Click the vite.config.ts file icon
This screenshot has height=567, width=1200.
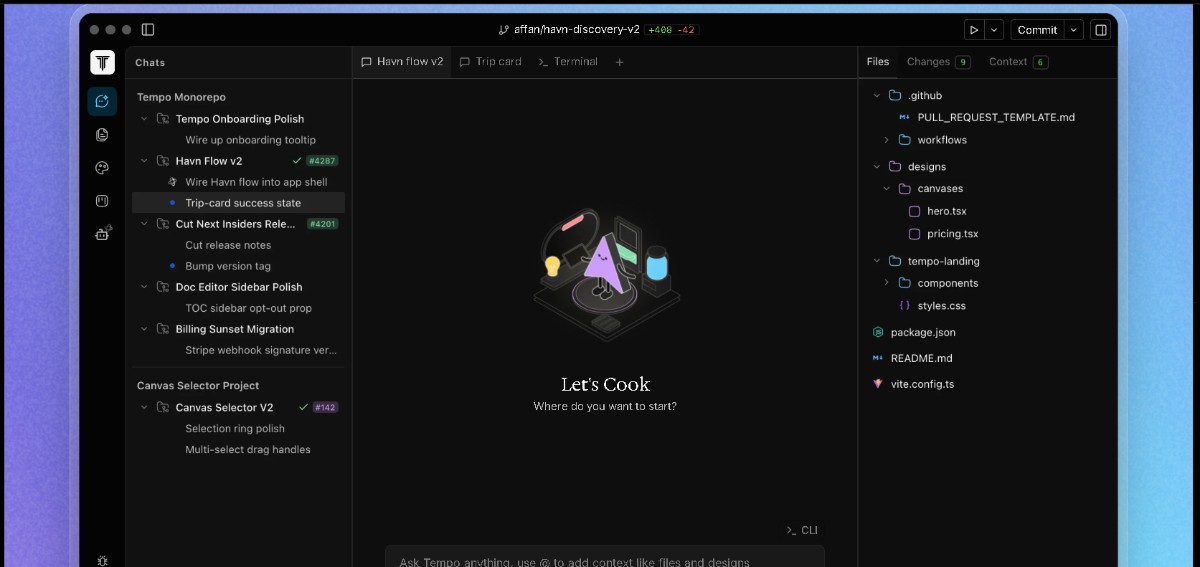pos(878,384)
